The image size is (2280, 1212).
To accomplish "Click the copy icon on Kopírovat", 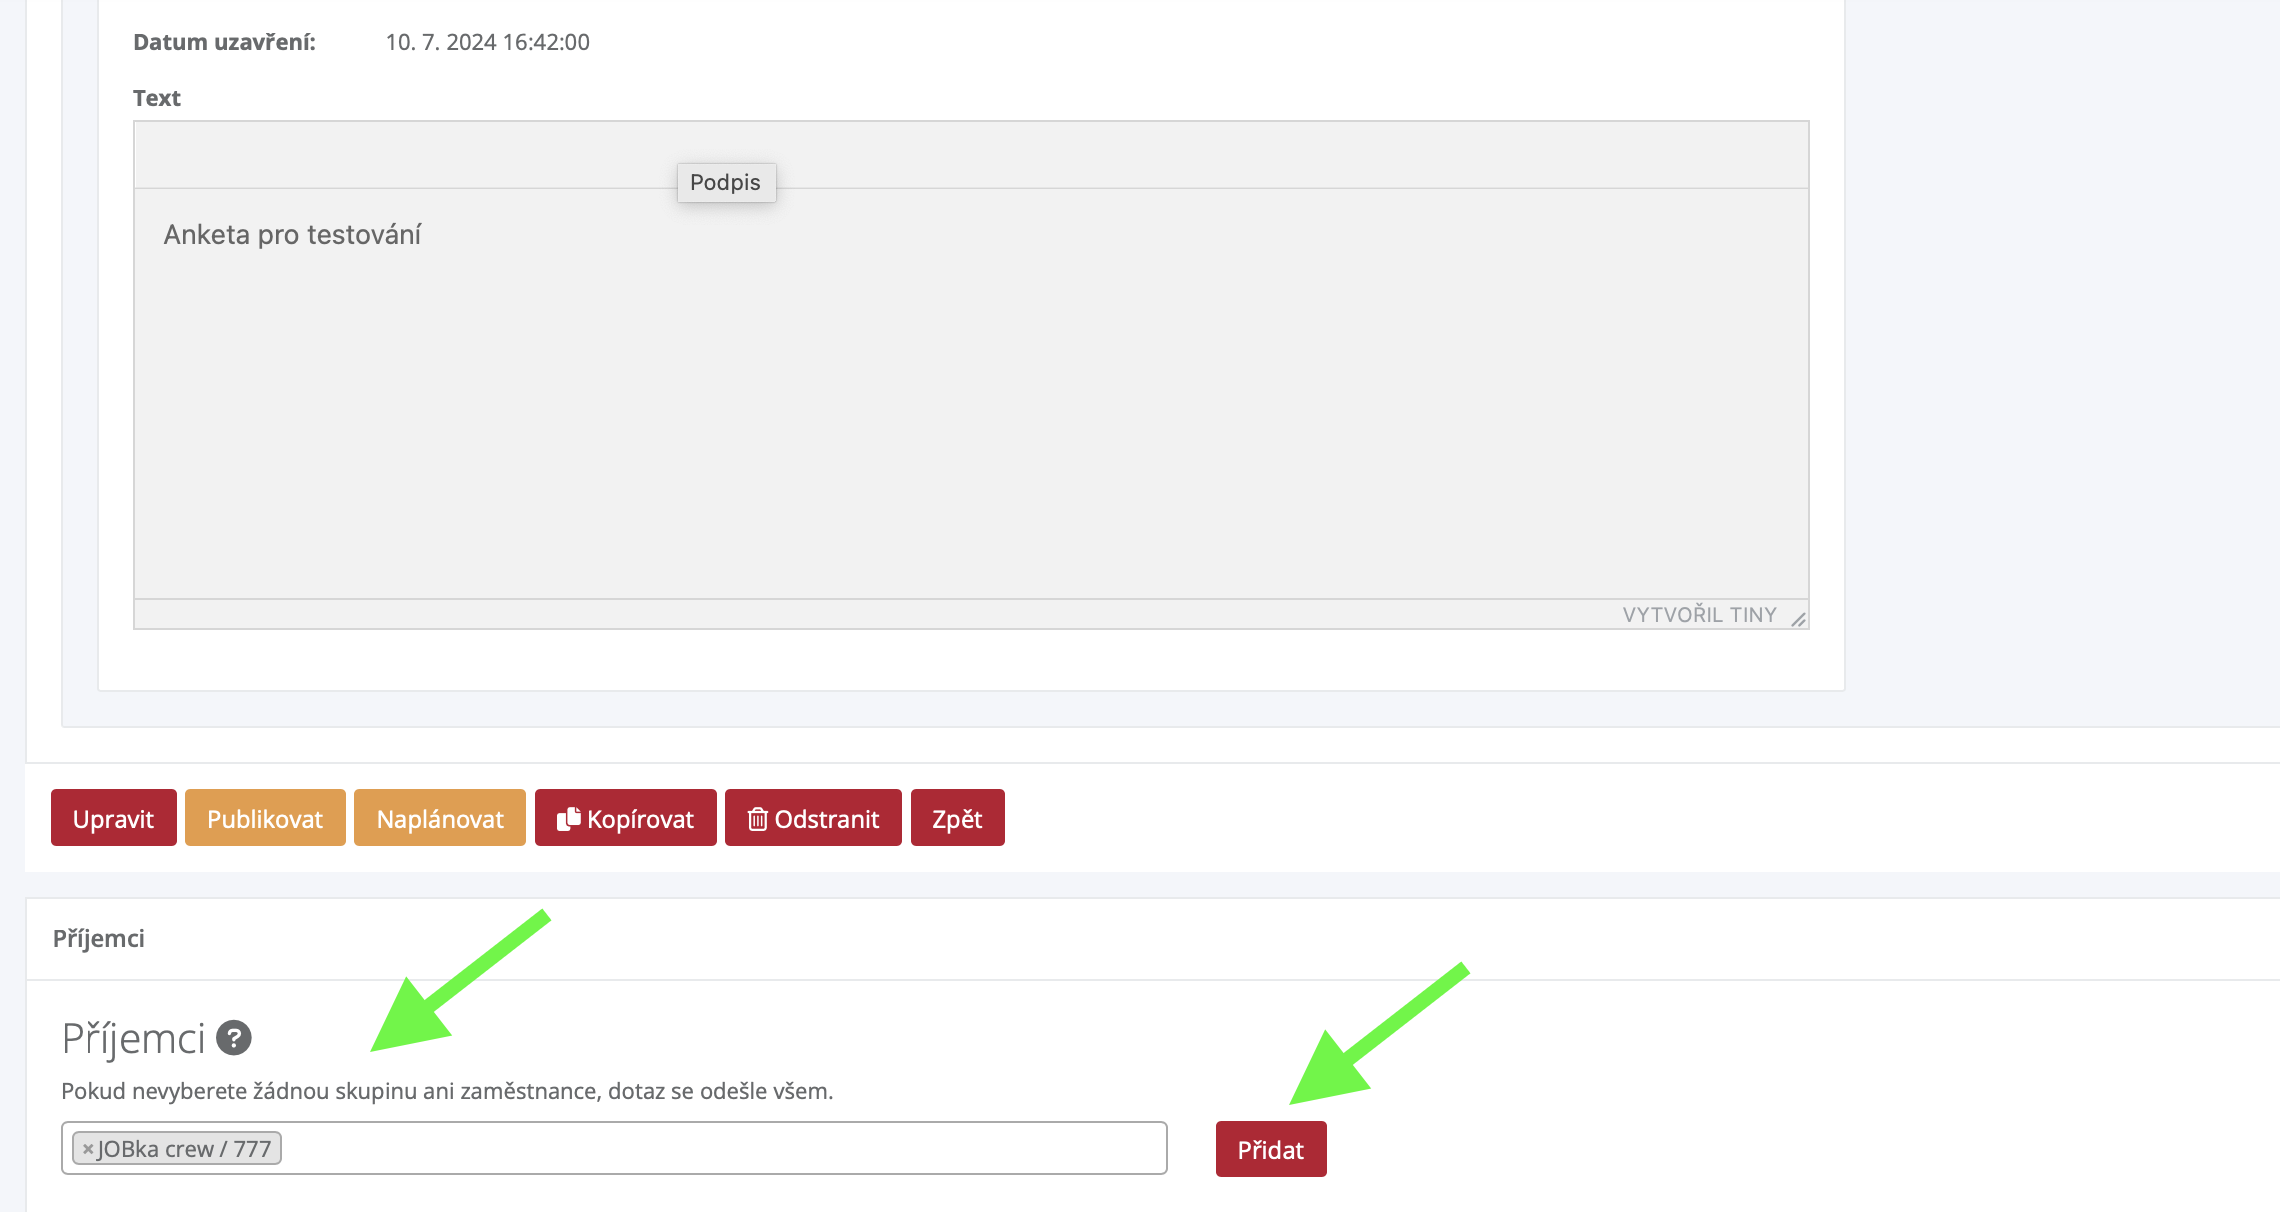I will point(568,818).
